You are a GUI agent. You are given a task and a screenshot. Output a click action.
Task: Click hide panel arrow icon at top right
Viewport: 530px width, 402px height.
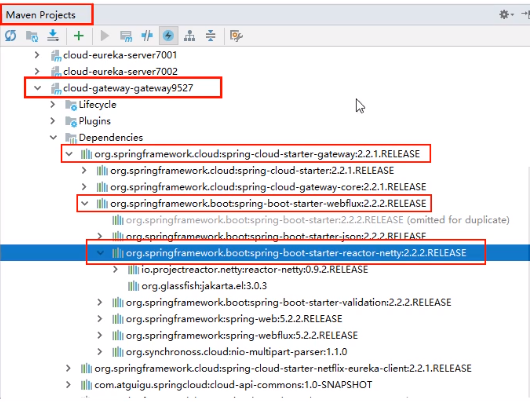click(x=525, y=14)
